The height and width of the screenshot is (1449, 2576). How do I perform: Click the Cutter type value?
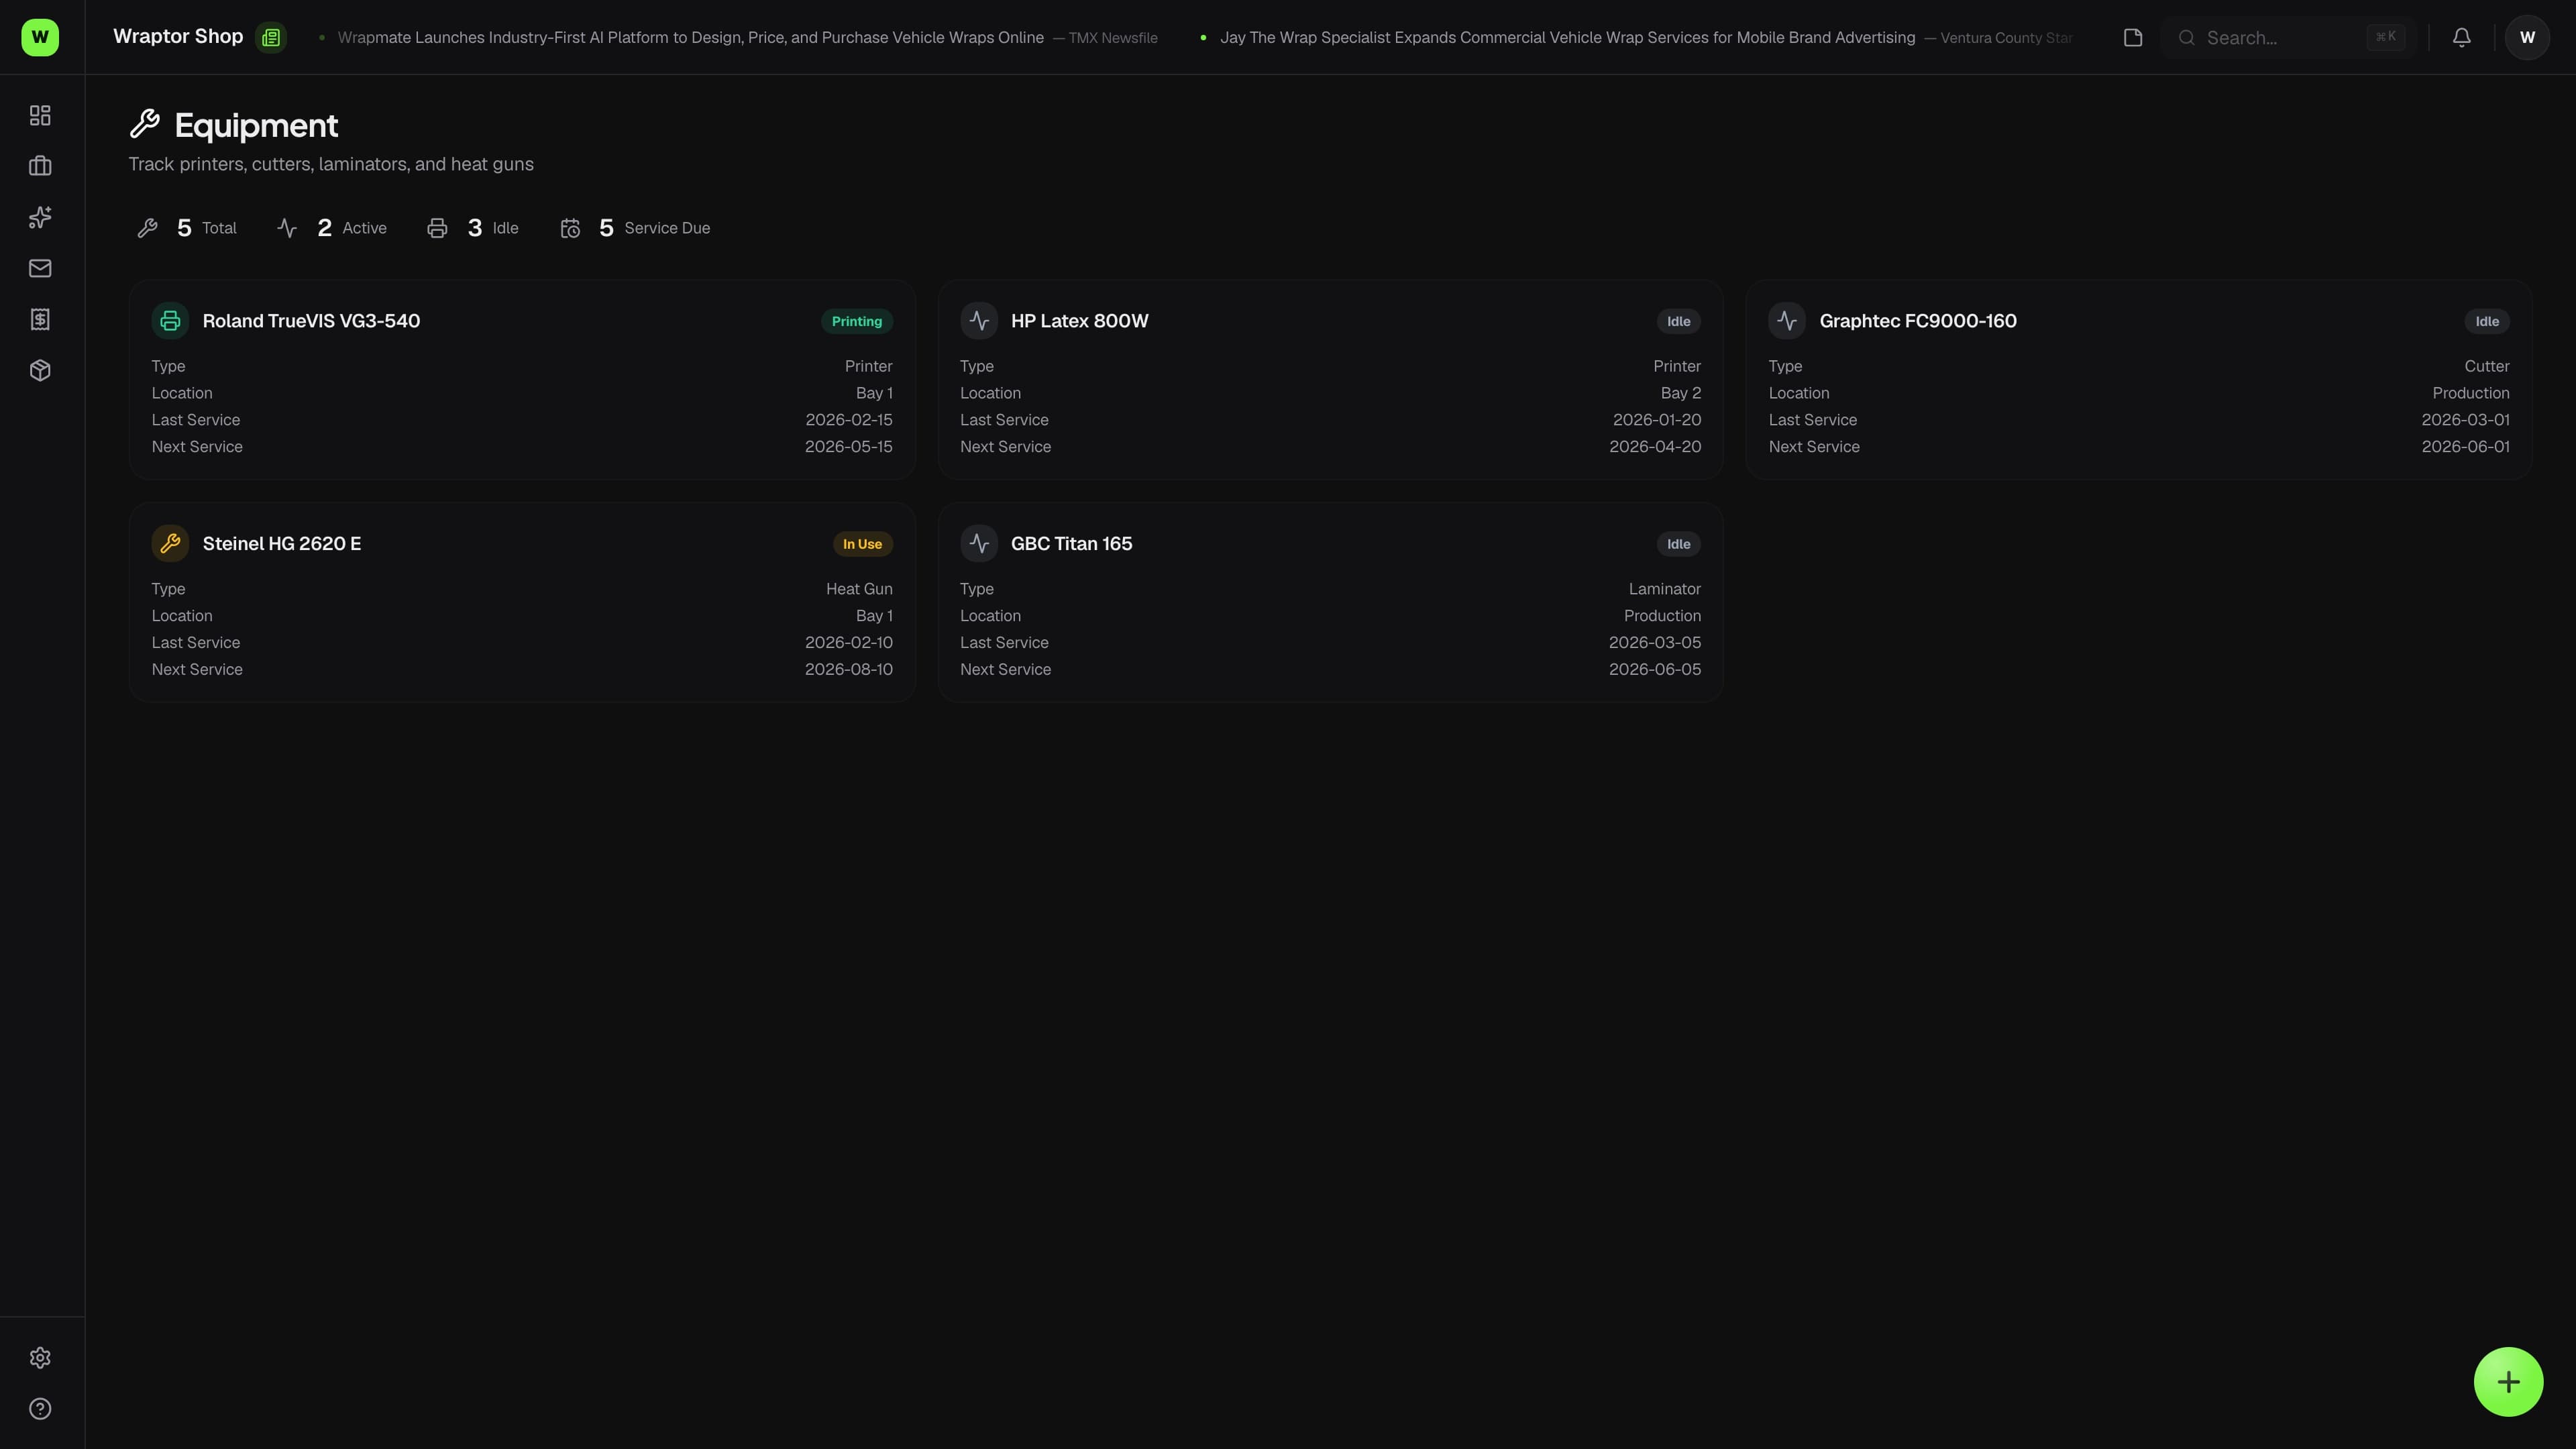click(2487, 366)
